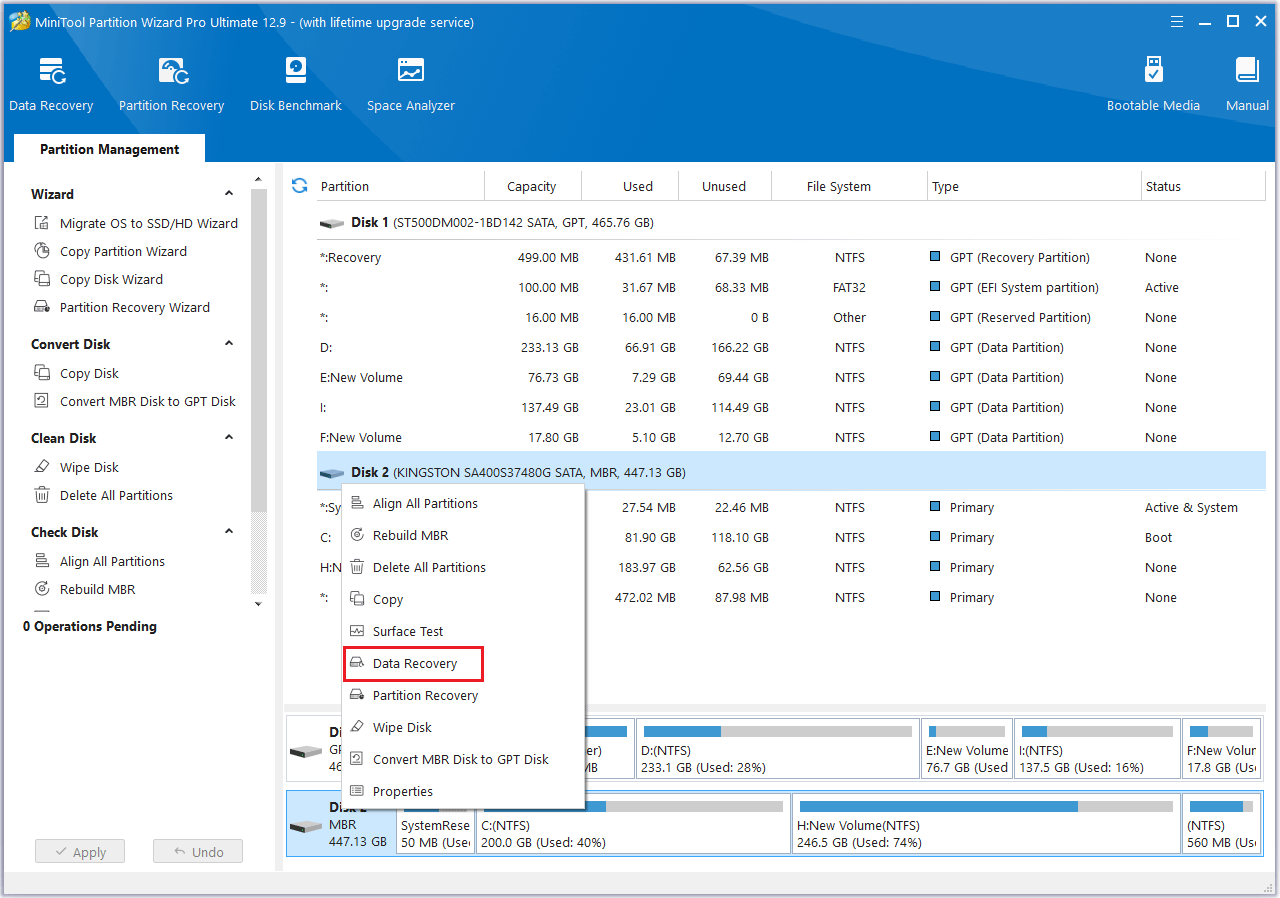Select D:(NTFS) block in disk map
This screenshot has width=1280, height=898.
point(777,748)
